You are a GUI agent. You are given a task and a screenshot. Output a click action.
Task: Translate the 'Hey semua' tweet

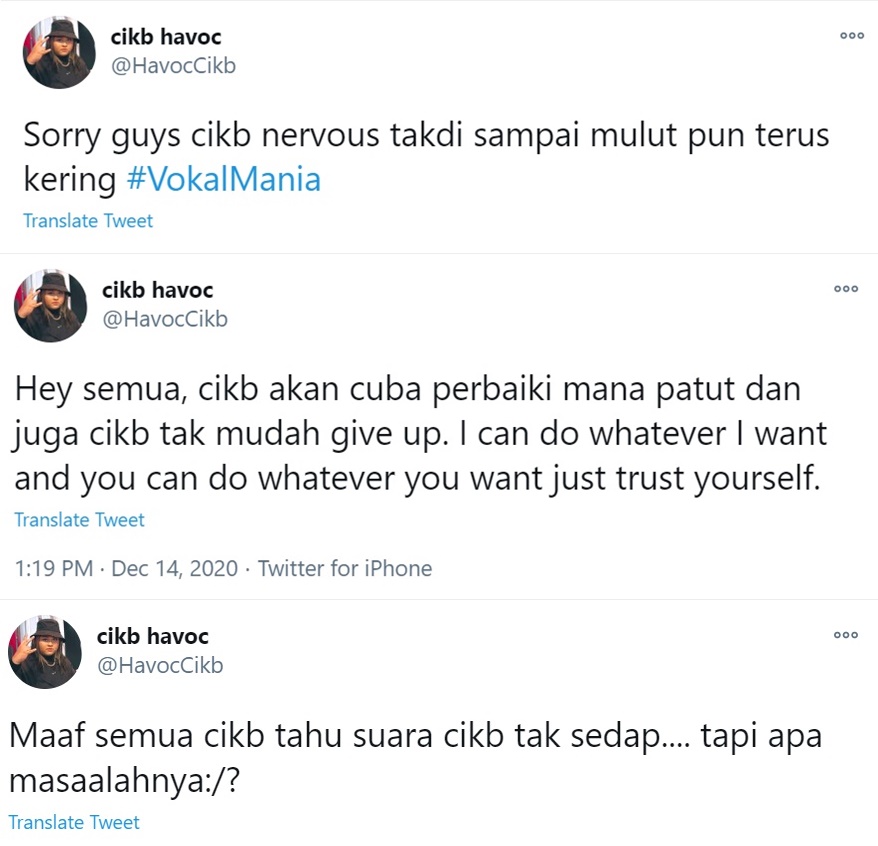80,520
